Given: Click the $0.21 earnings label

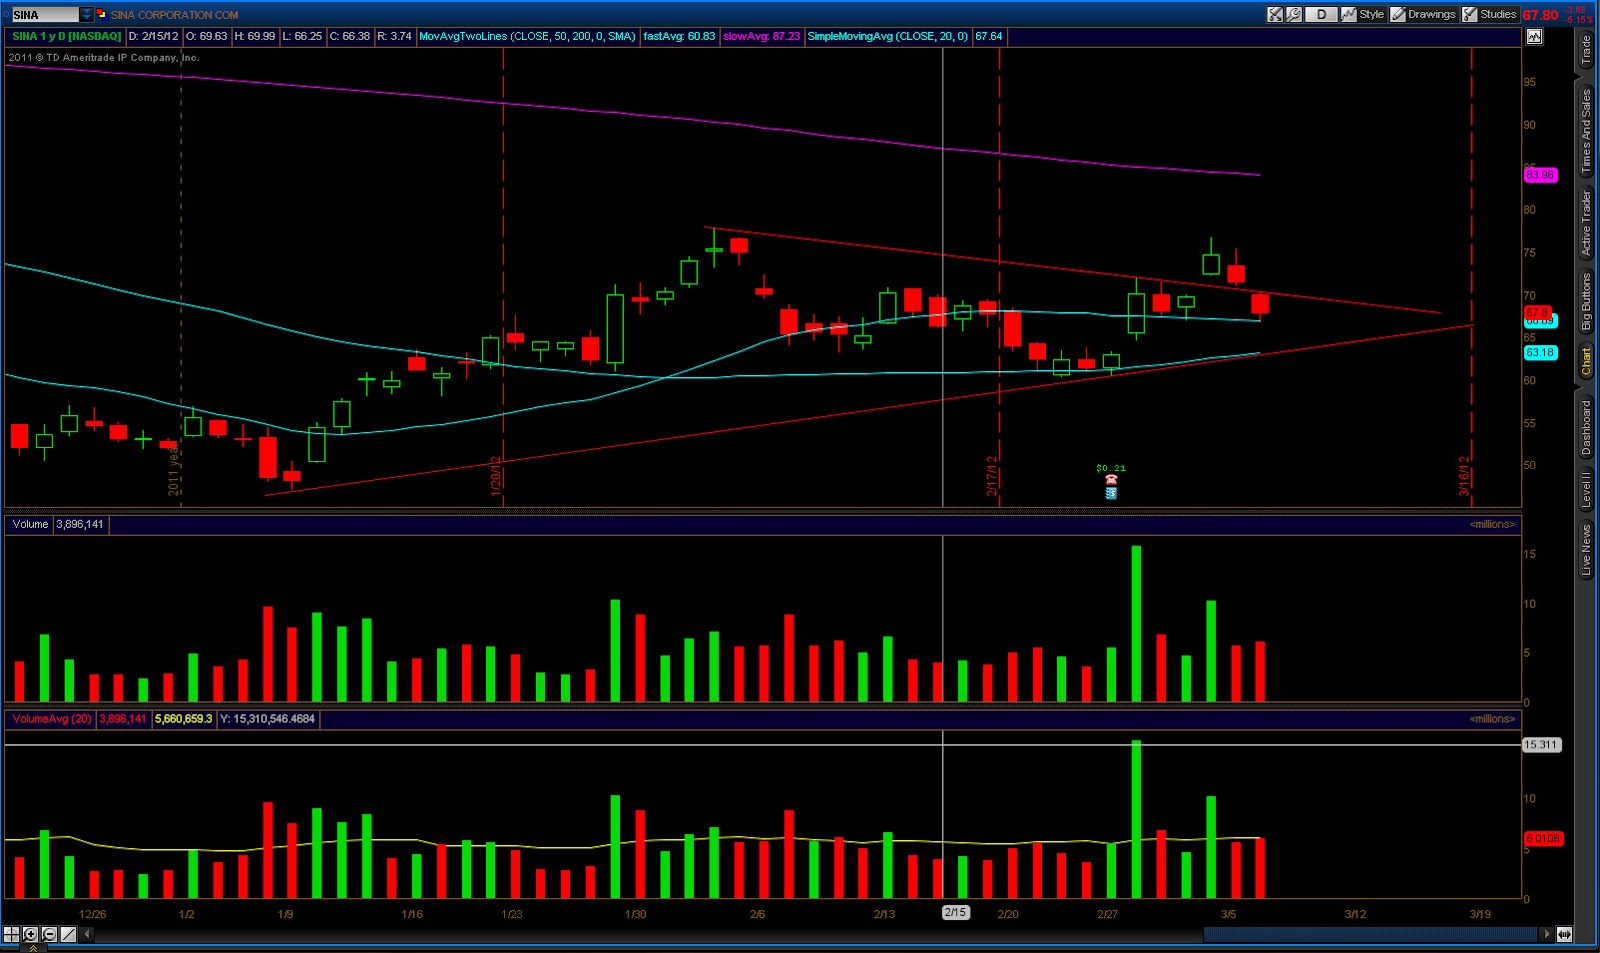Looking at the screenshot, I should (x=1111, y=468).
